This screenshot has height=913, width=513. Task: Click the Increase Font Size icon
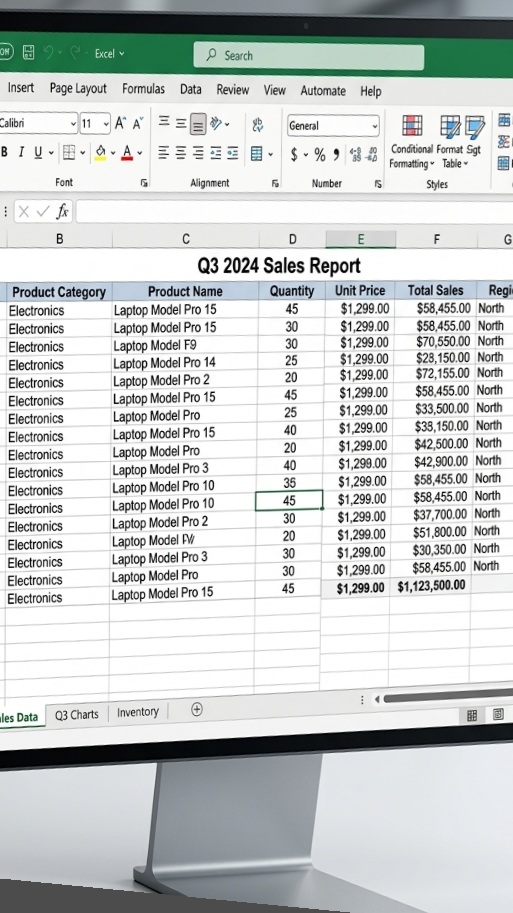pyautogui.click(x=120, y=123)
